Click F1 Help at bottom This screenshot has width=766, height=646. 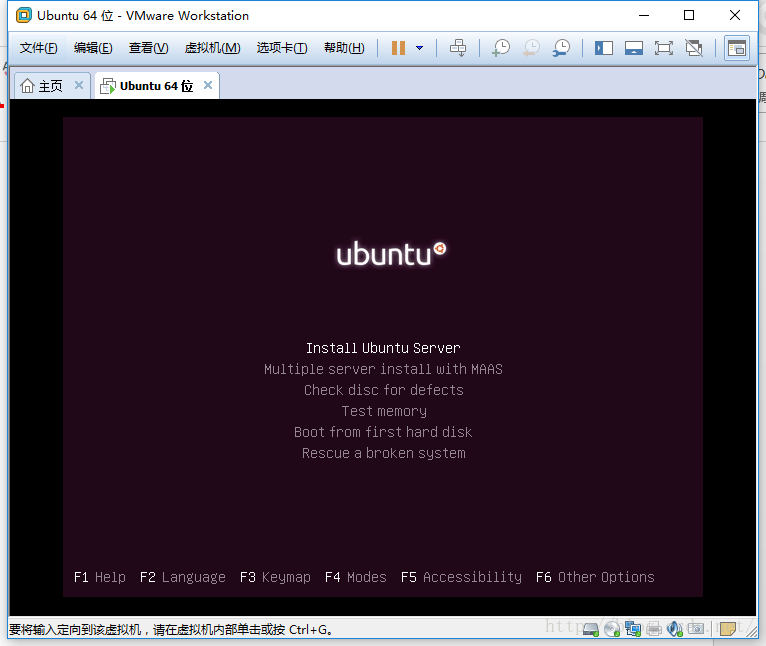pos(100,577)
